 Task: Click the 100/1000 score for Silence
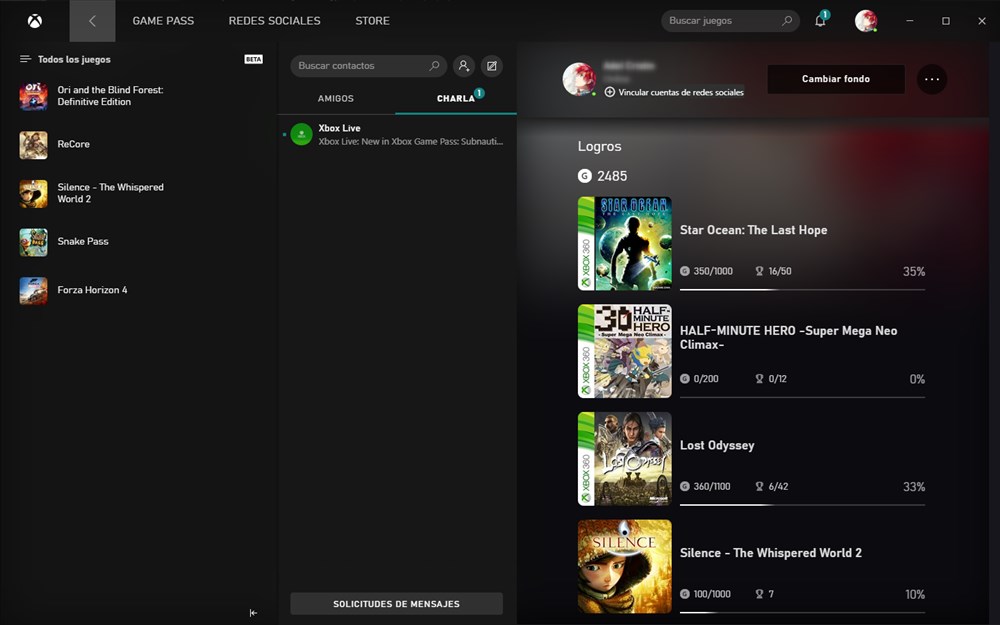pyautogui.click(x=712, y=594)
